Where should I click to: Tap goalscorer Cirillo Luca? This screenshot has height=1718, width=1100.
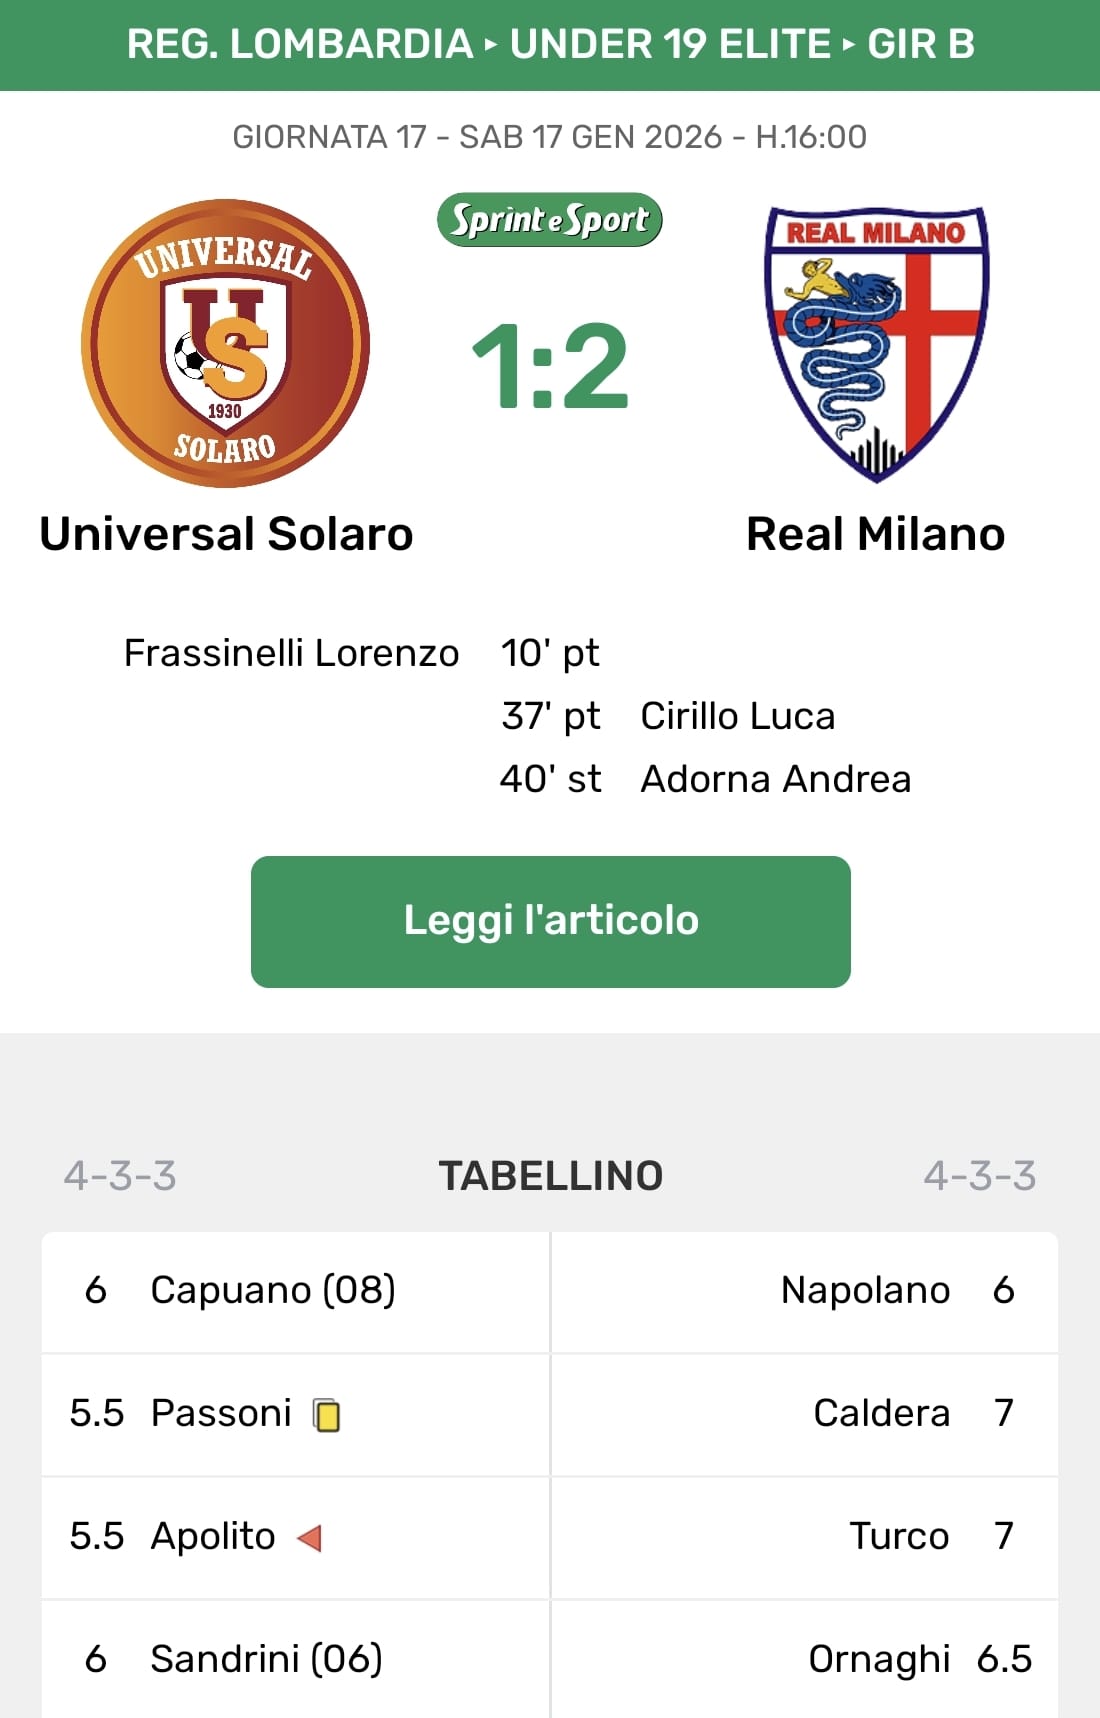737,716
